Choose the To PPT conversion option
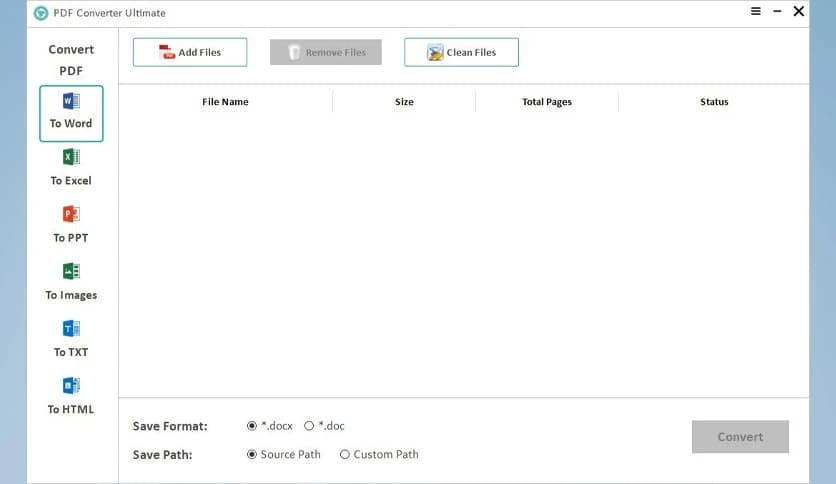836x484 pixels. [71, 224]
